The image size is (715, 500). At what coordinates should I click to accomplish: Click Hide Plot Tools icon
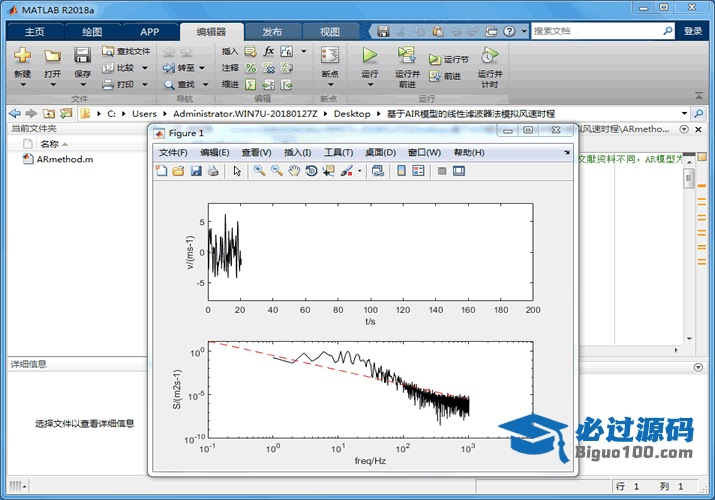441,171
